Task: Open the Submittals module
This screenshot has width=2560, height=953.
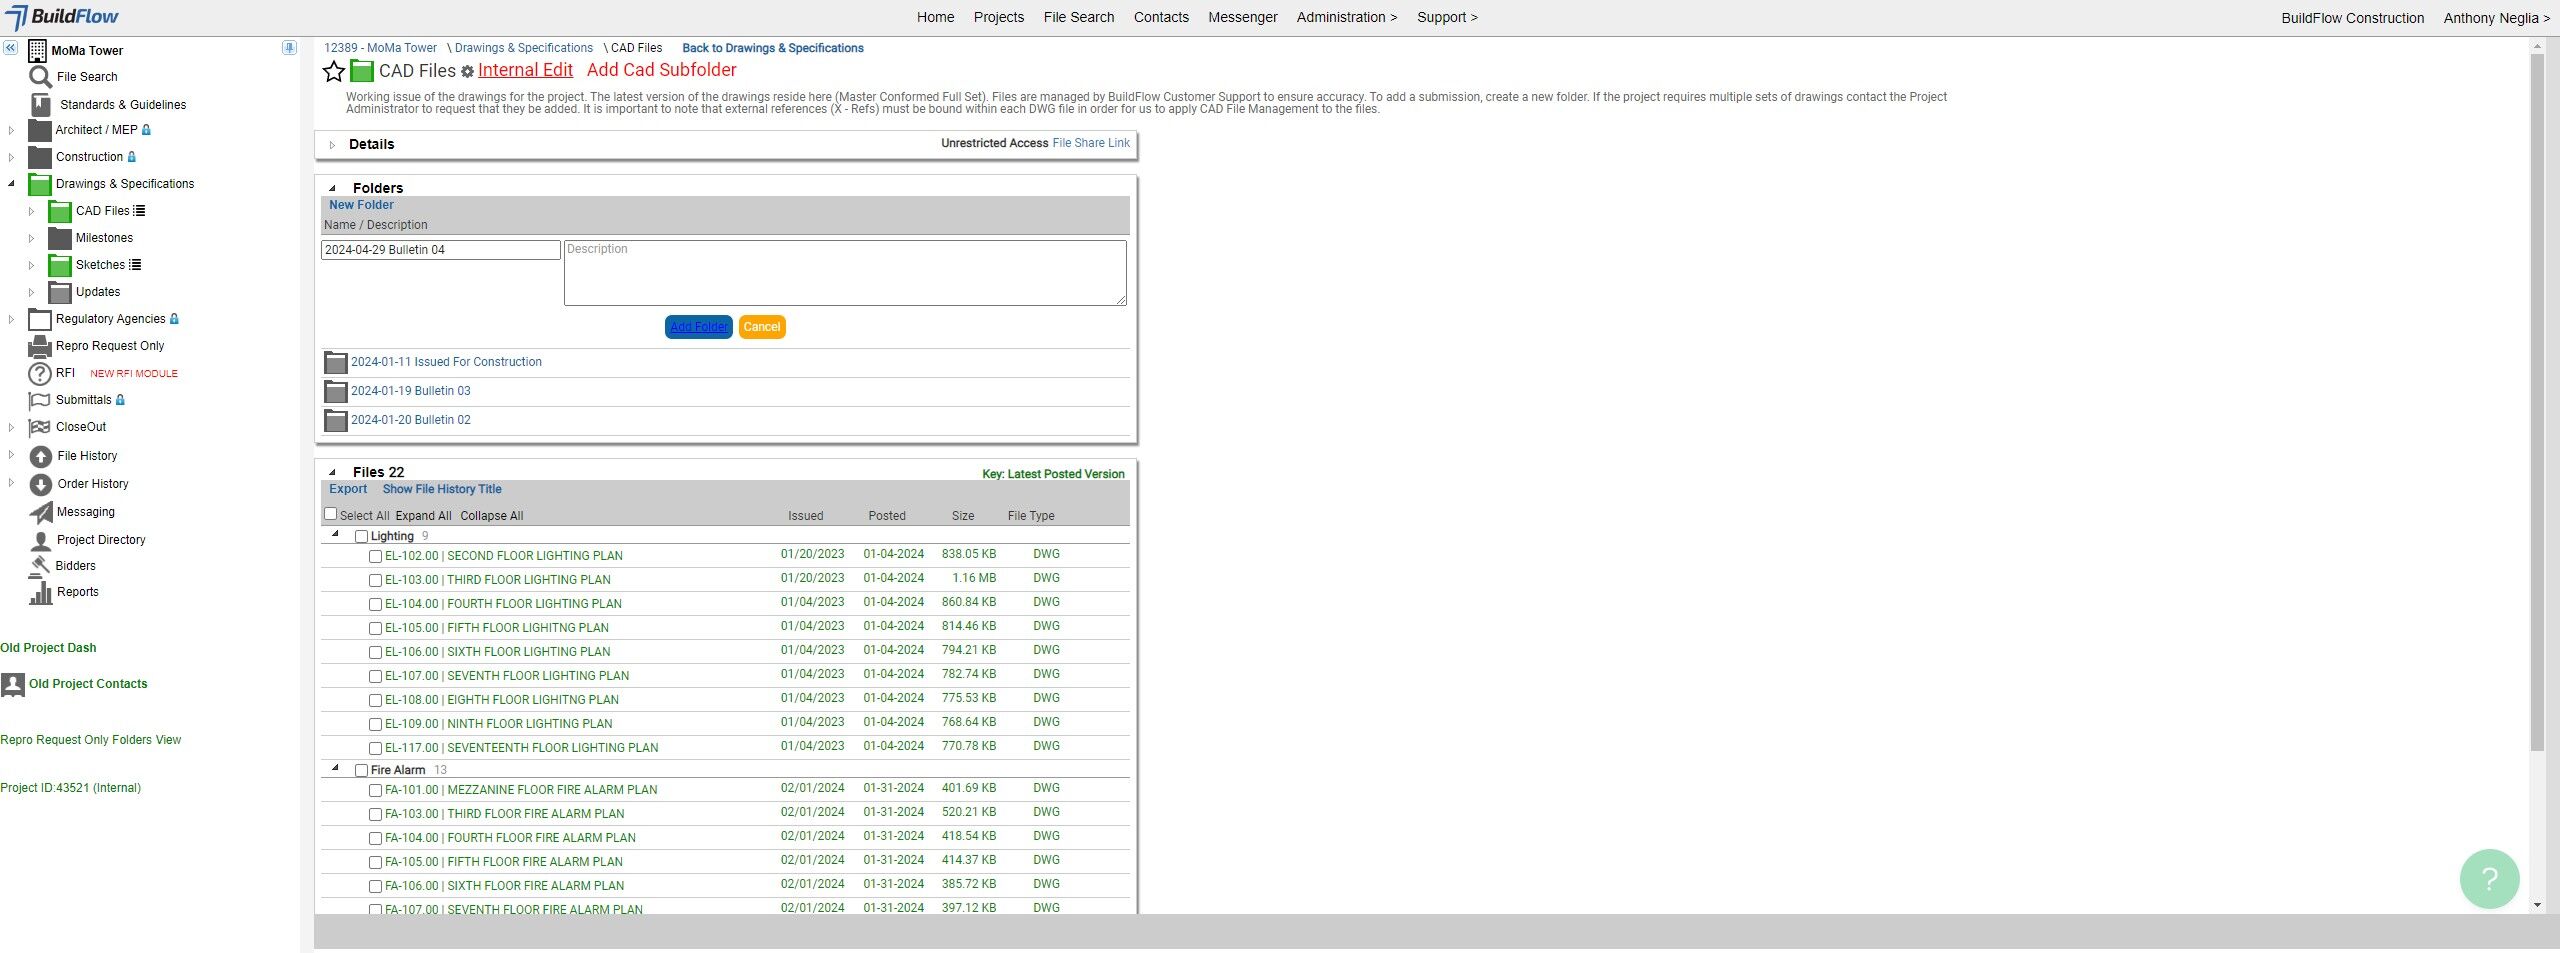Action: point(85,399)
